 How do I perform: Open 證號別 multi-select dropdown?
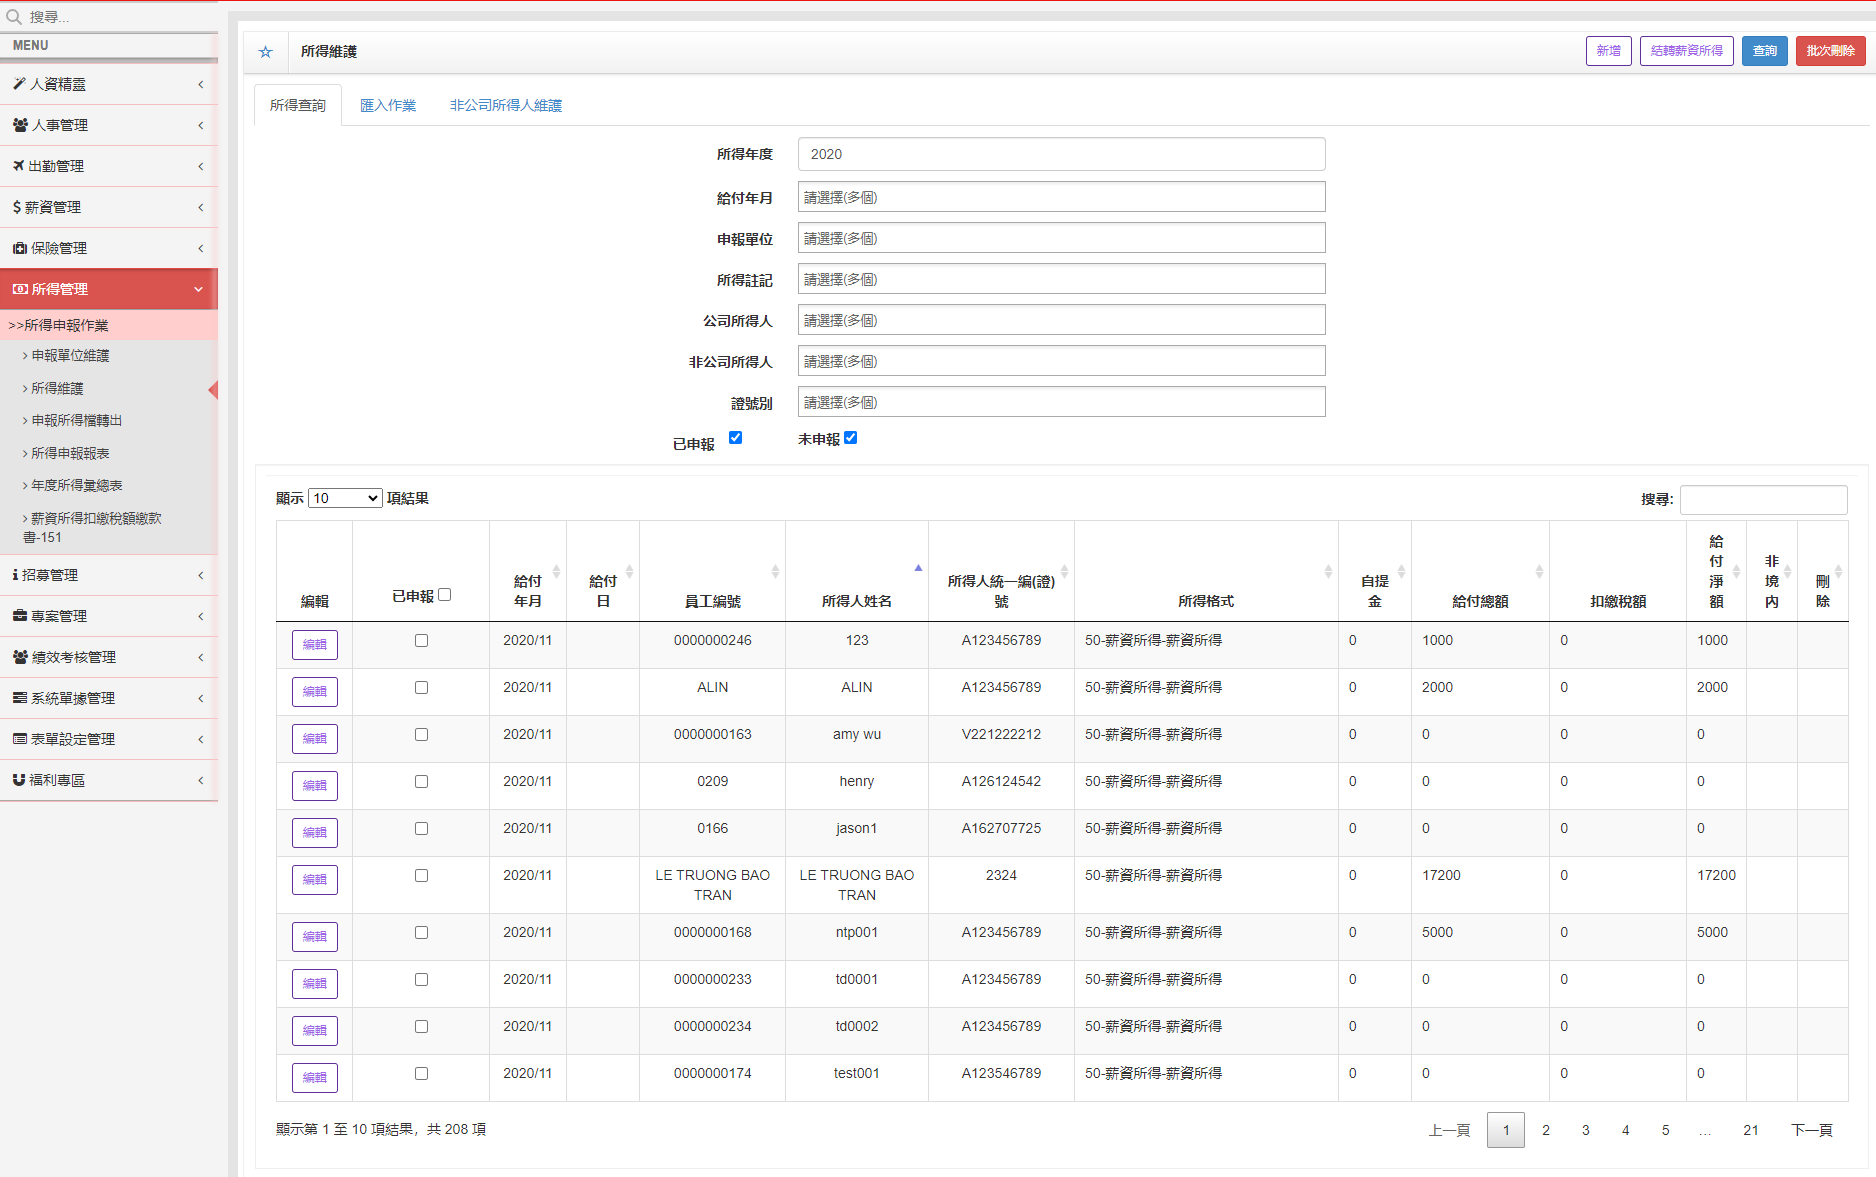pyautogui.click(x=1061, y=402)
